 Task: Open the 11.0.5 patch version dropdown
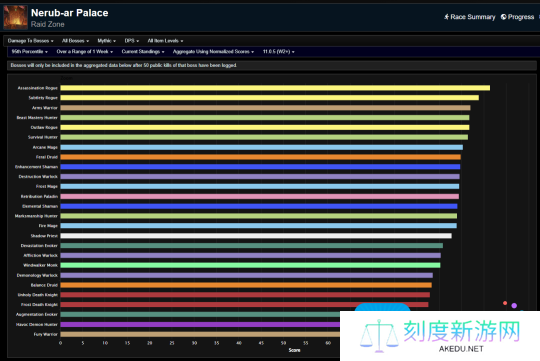tap(279, 52)
